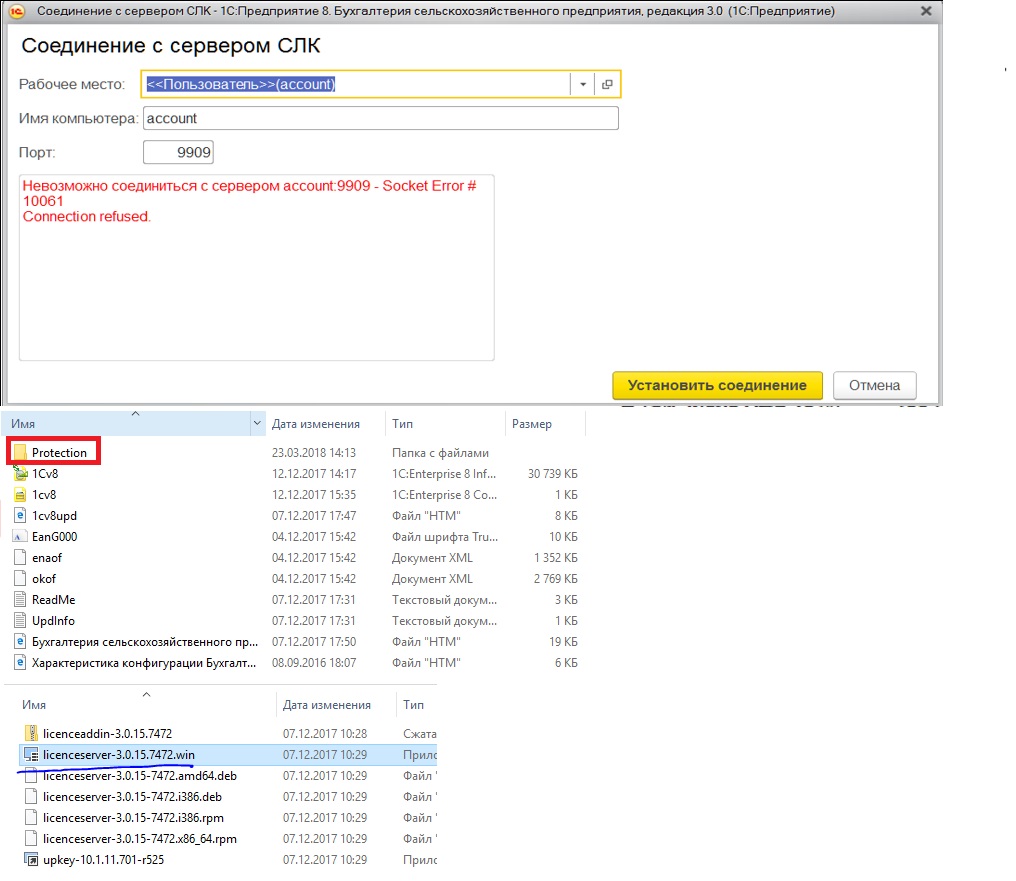Image resolution: width=1016 pixels, height=881 pixels.
Task: Click the Характеристика конфигурации HTM file icon
Action: pos(20,663)
